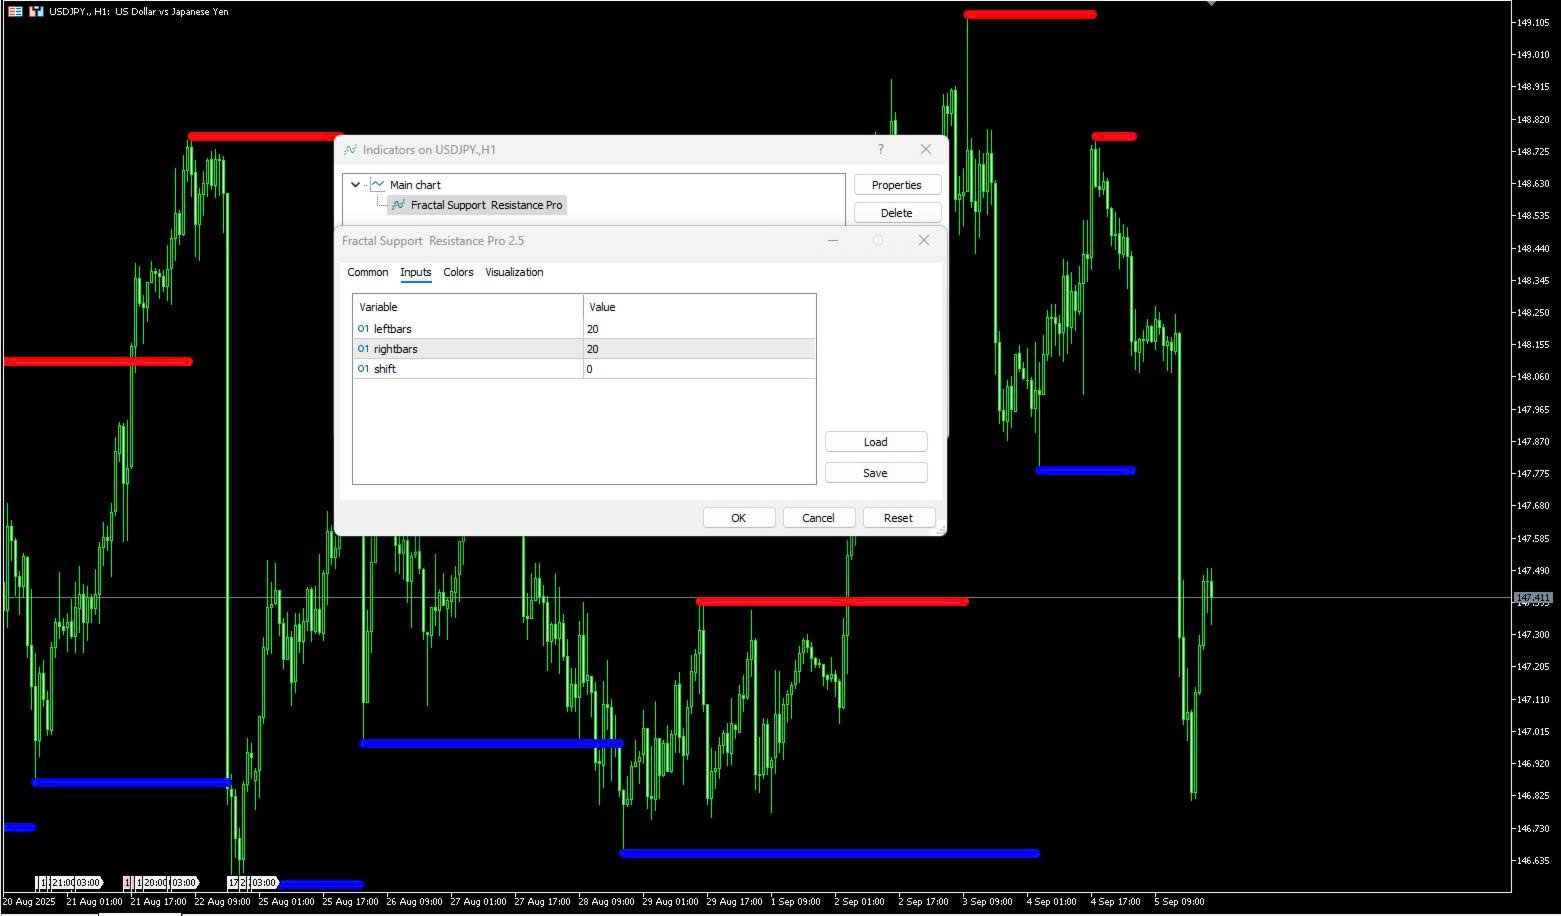This screenshot has height=916, width=1561.
Task: Click the Variable column header
Action: coord(468,307)
